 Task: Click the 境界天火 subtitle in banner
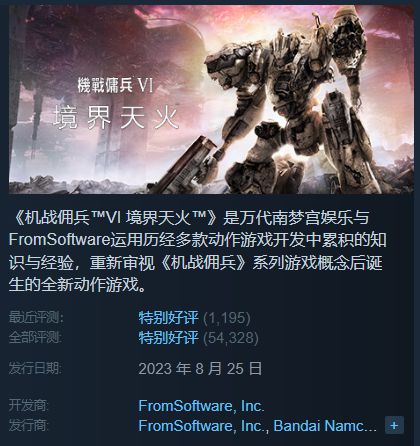(x=116, y=117)
